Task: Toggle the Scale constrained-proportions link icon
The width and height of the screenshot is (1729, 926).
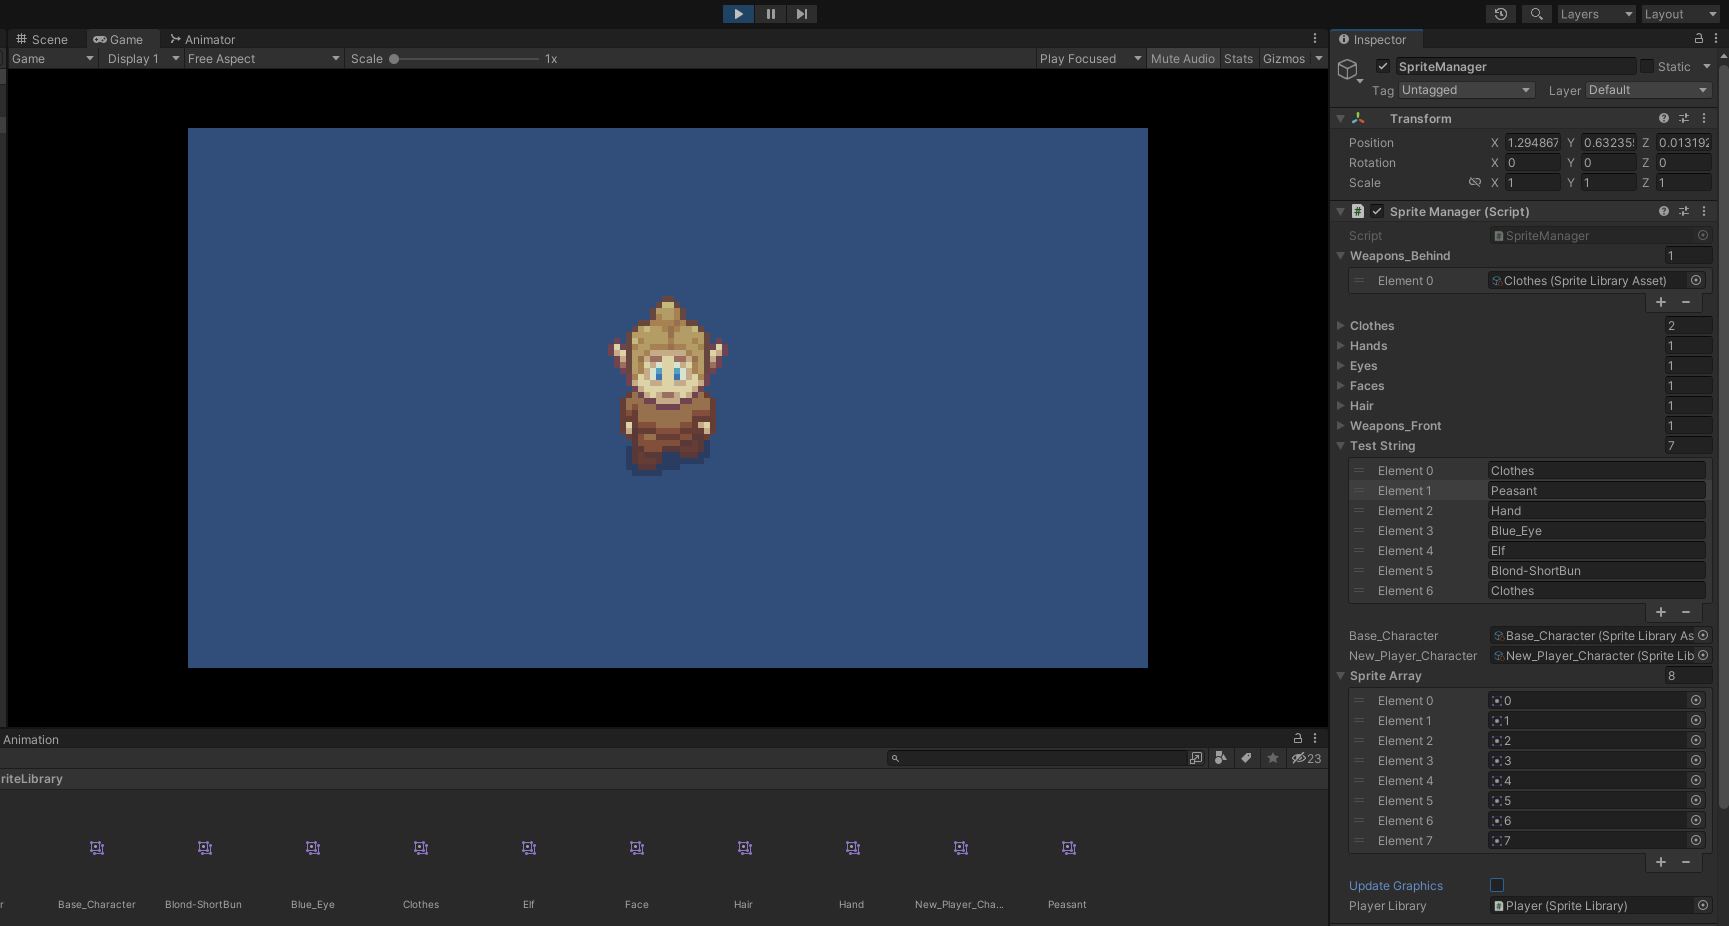Action: [x=1475, y=182]
